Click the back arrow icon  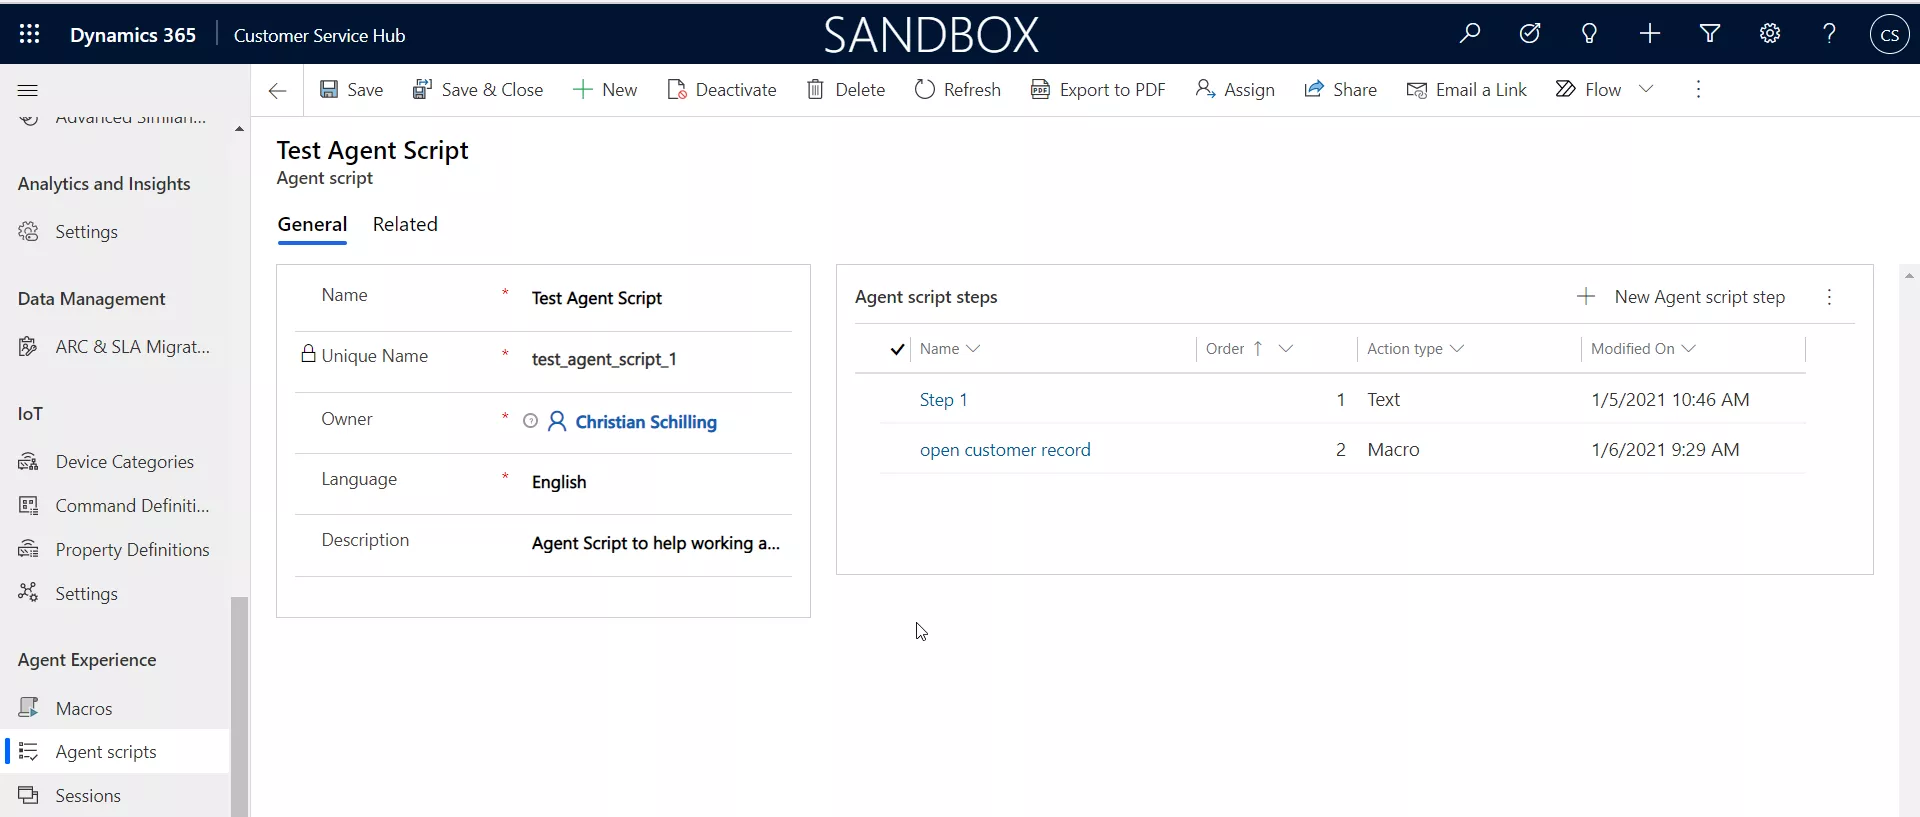click(x=277, y=90)
